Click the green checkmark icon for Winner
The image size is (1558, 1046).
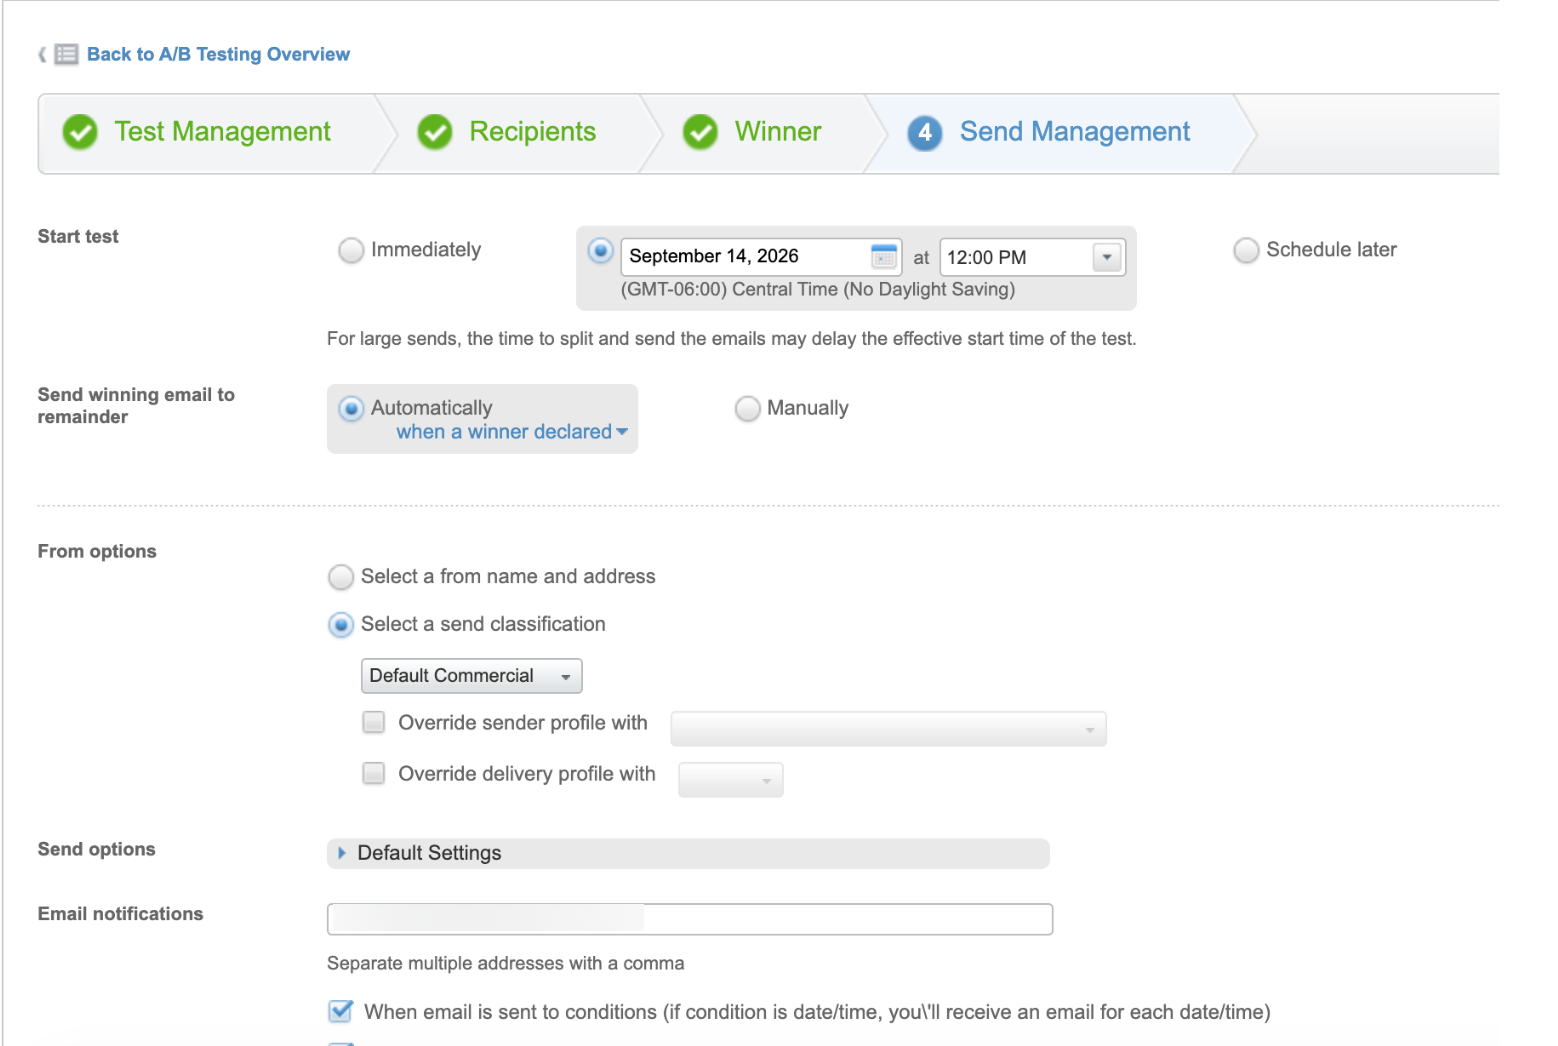coord(700,132)
